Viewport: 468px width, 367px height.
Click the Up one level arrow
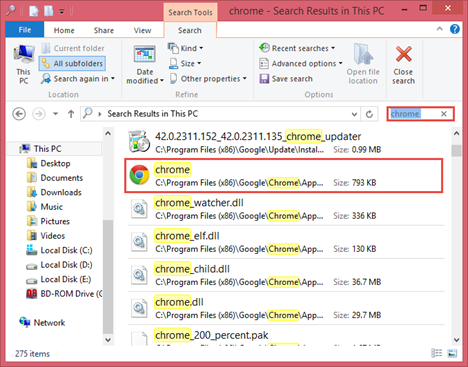71,114
